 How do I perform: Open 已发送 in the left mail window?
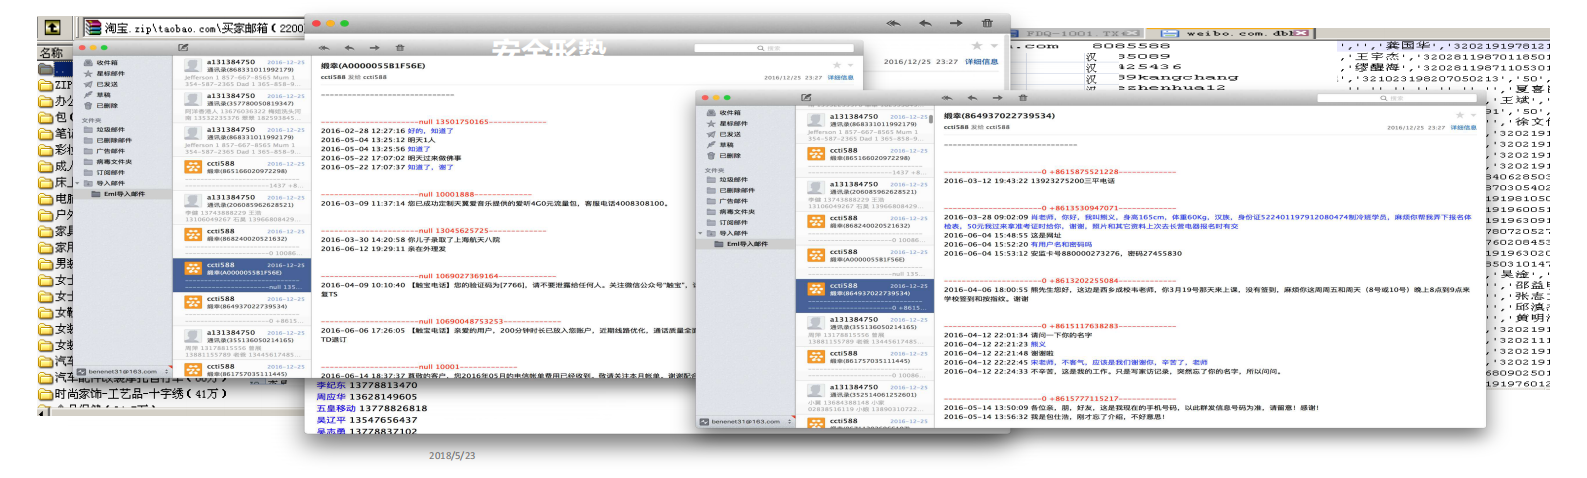click(106, 84)
